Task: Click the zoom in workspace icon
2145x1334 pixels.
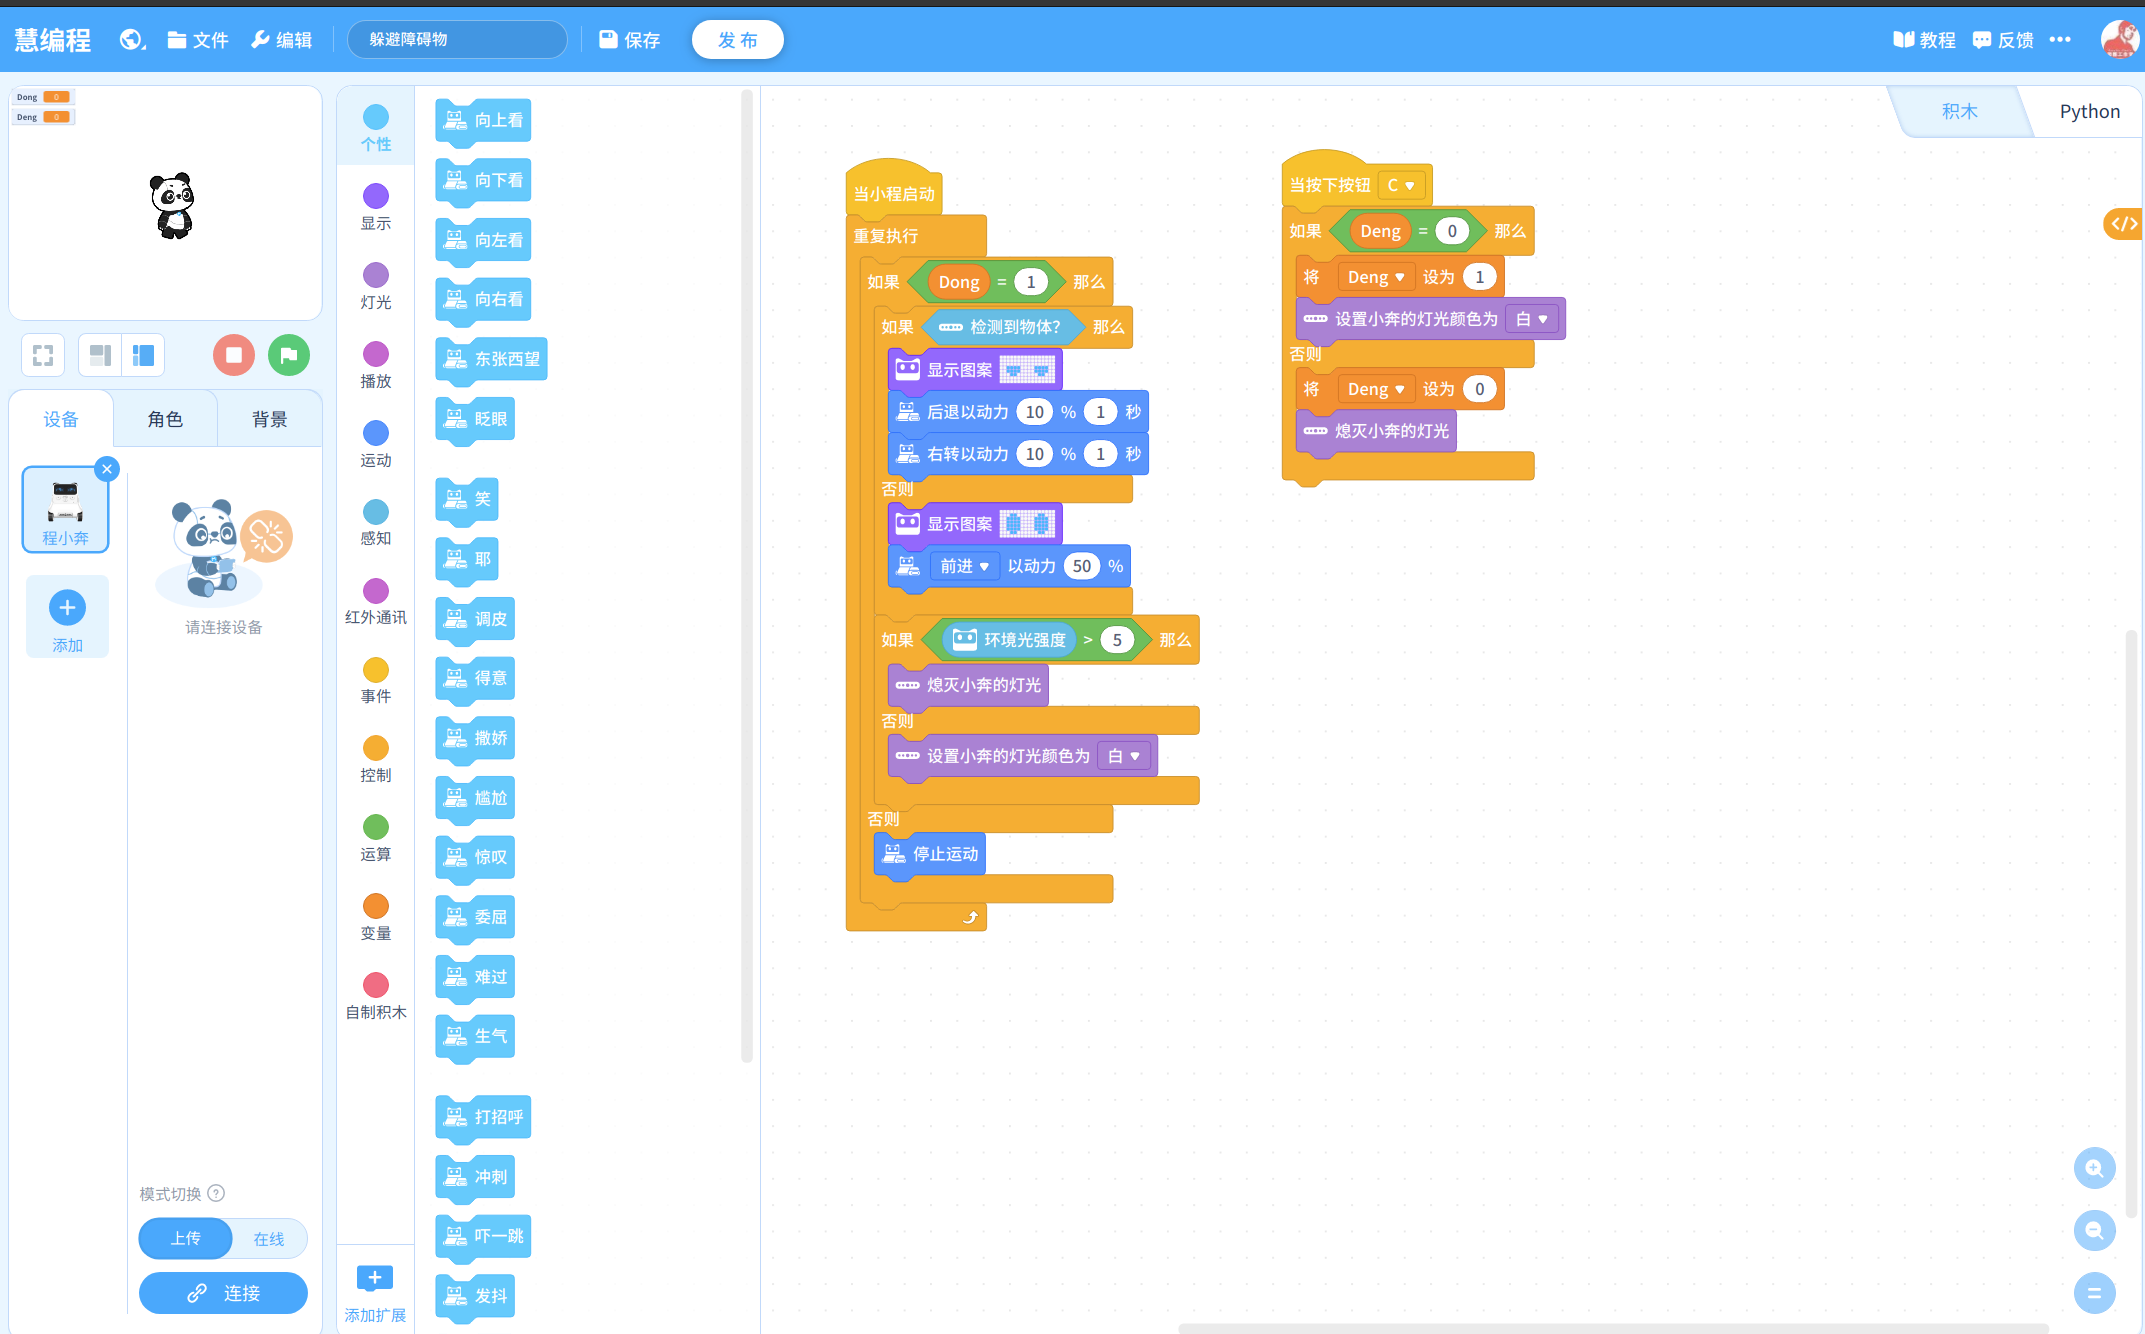Action: click(x=2094, y=1168)
